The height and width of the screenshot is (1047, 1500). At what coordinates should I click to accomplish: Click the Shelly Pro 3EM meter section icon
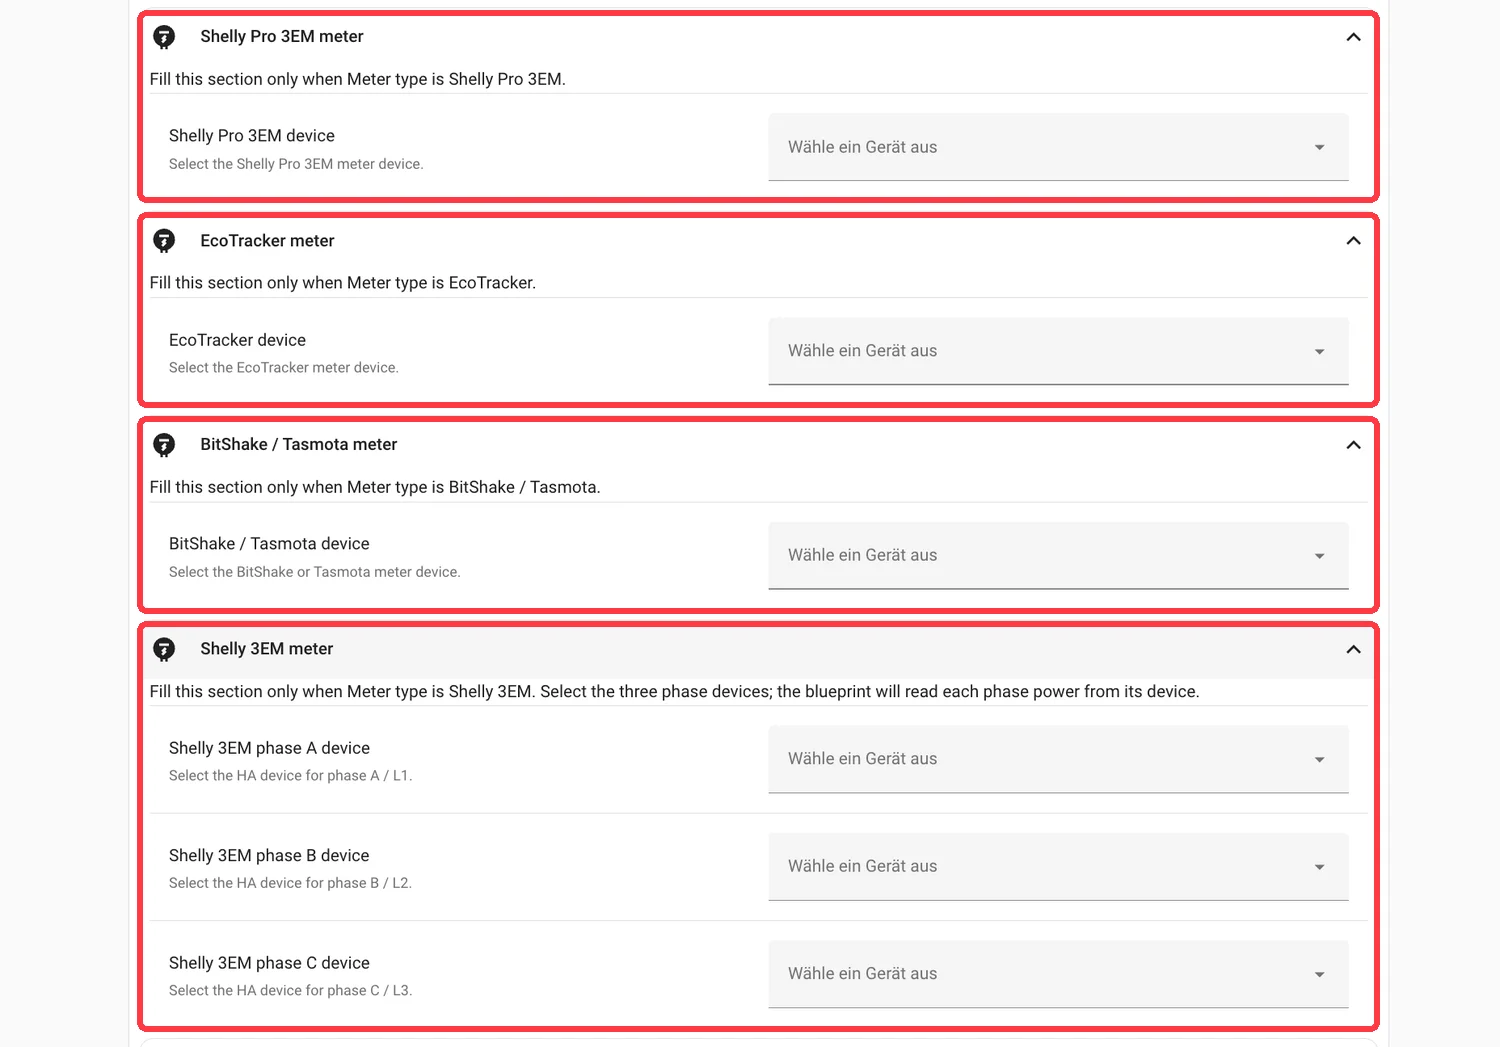(164, 37)
